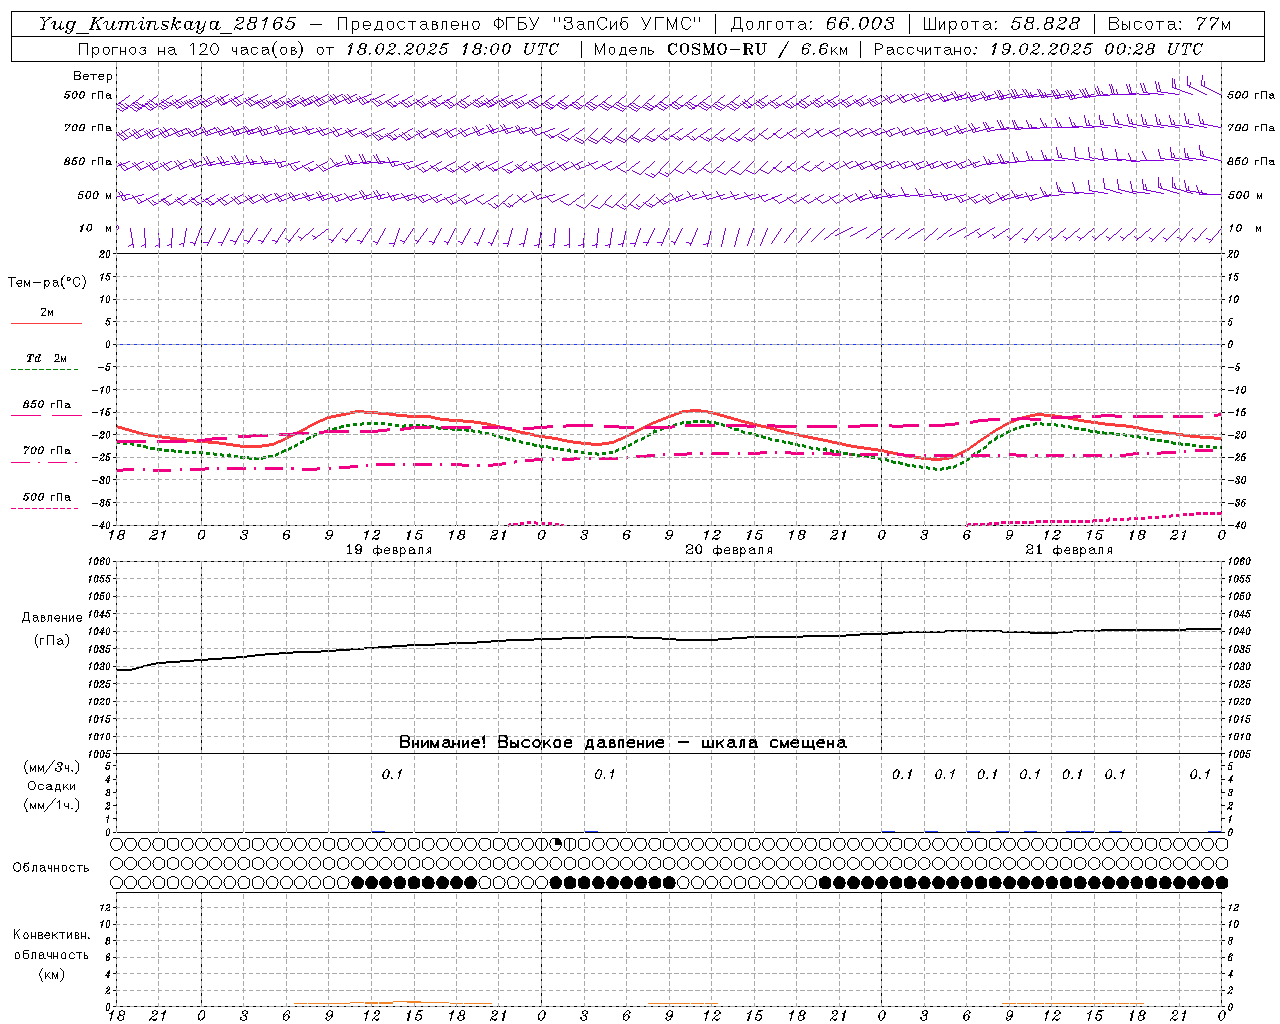Click the Тем-ра(°C) legend heading

coord(47,283)
